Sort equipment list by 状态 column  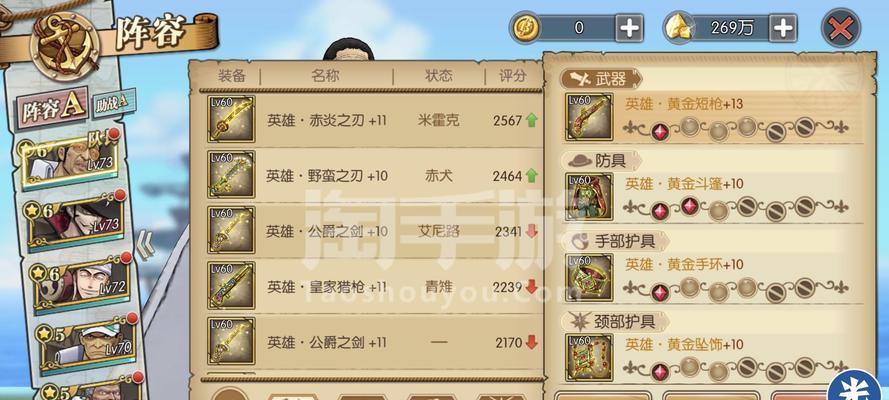439,76
